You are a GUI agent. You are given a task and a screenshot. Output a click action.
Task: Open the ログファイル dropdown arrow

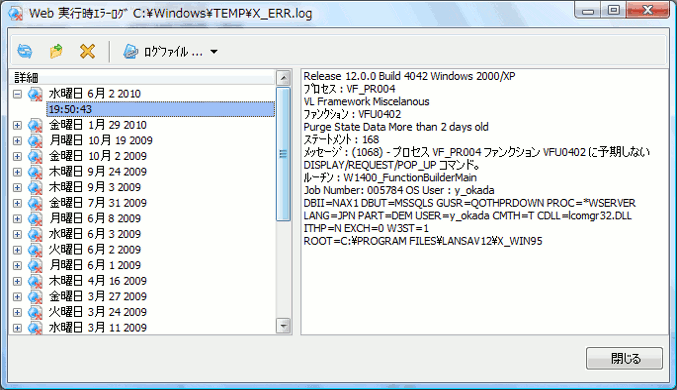214,52
